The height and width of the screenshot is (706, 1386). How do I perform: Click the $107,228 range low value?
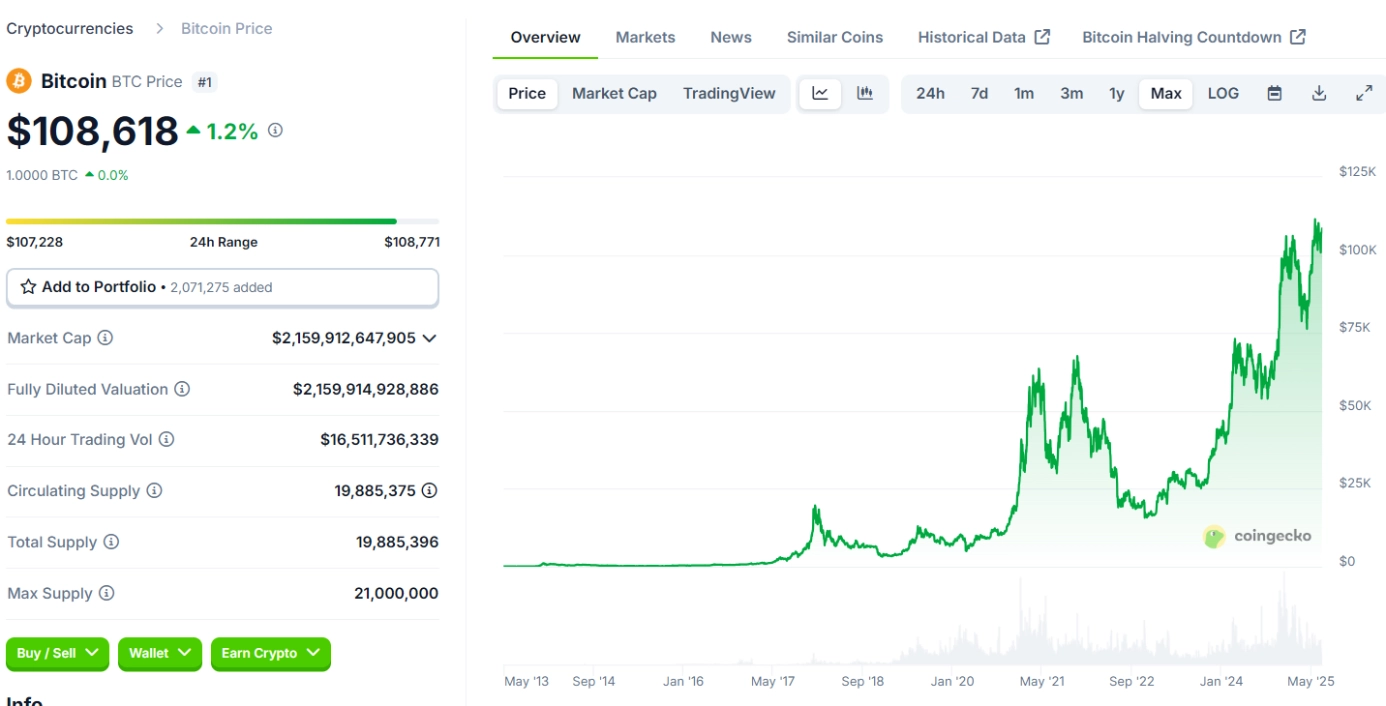[x=34, y=242]
